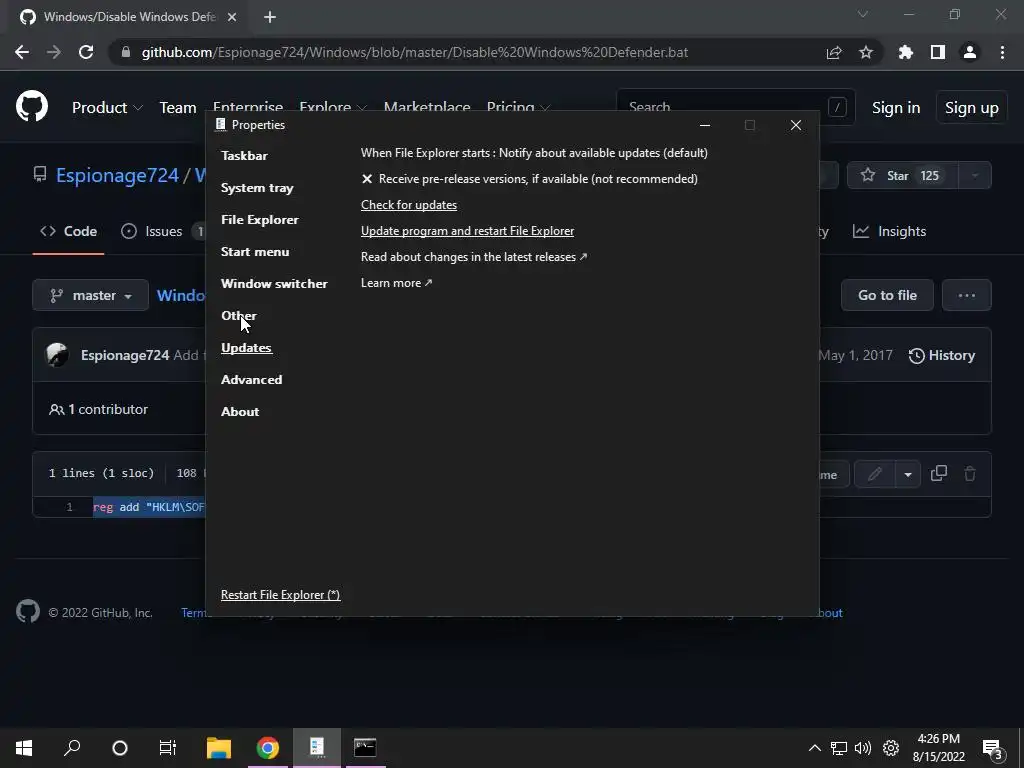The width and height of the screenshot is (1024, 768).
Task: Open a new Chrome tab
Action: click(270, 17)
